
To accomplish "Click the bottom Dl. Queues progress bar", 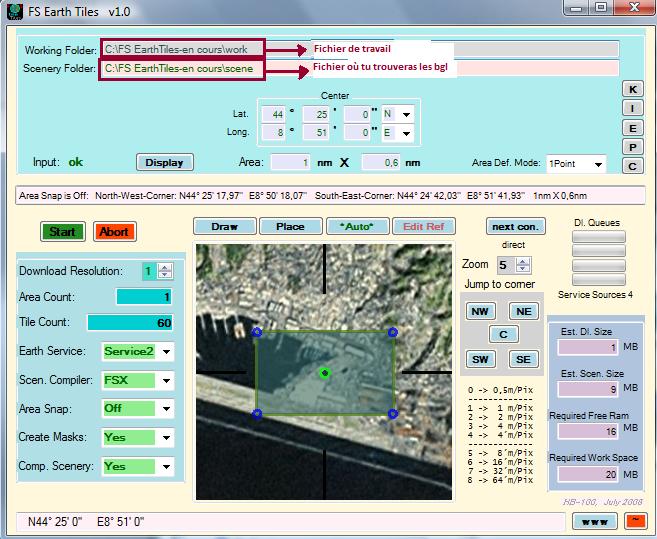I will tap(599, 280).
